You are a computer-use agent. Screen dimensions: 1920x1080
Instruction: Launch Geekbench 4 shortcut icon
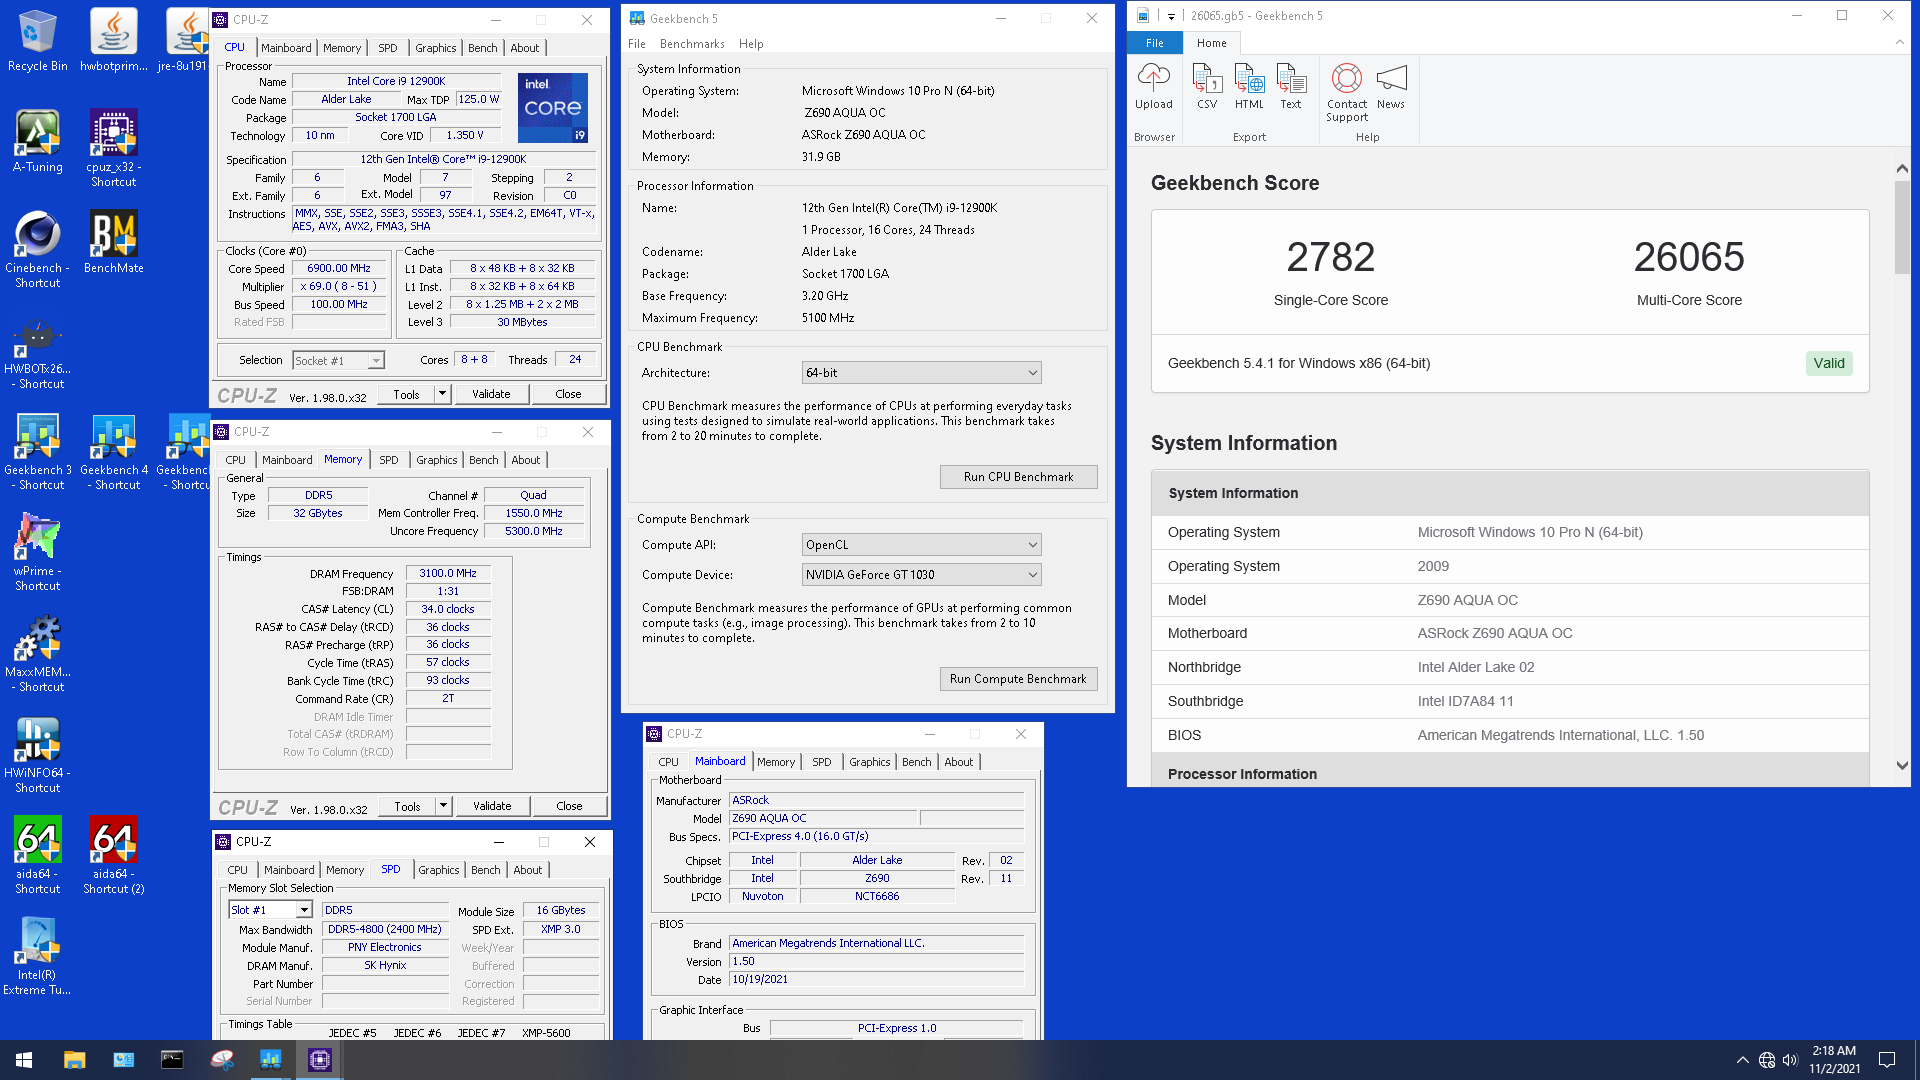pyautogui.click(x=113, y=451)
